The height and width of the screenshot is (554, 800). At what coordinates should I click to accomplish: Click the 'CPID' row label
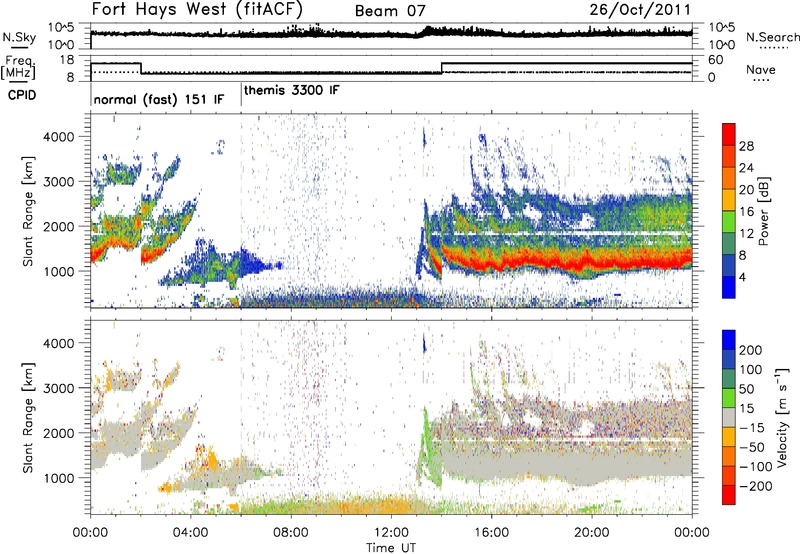[22, 95]
